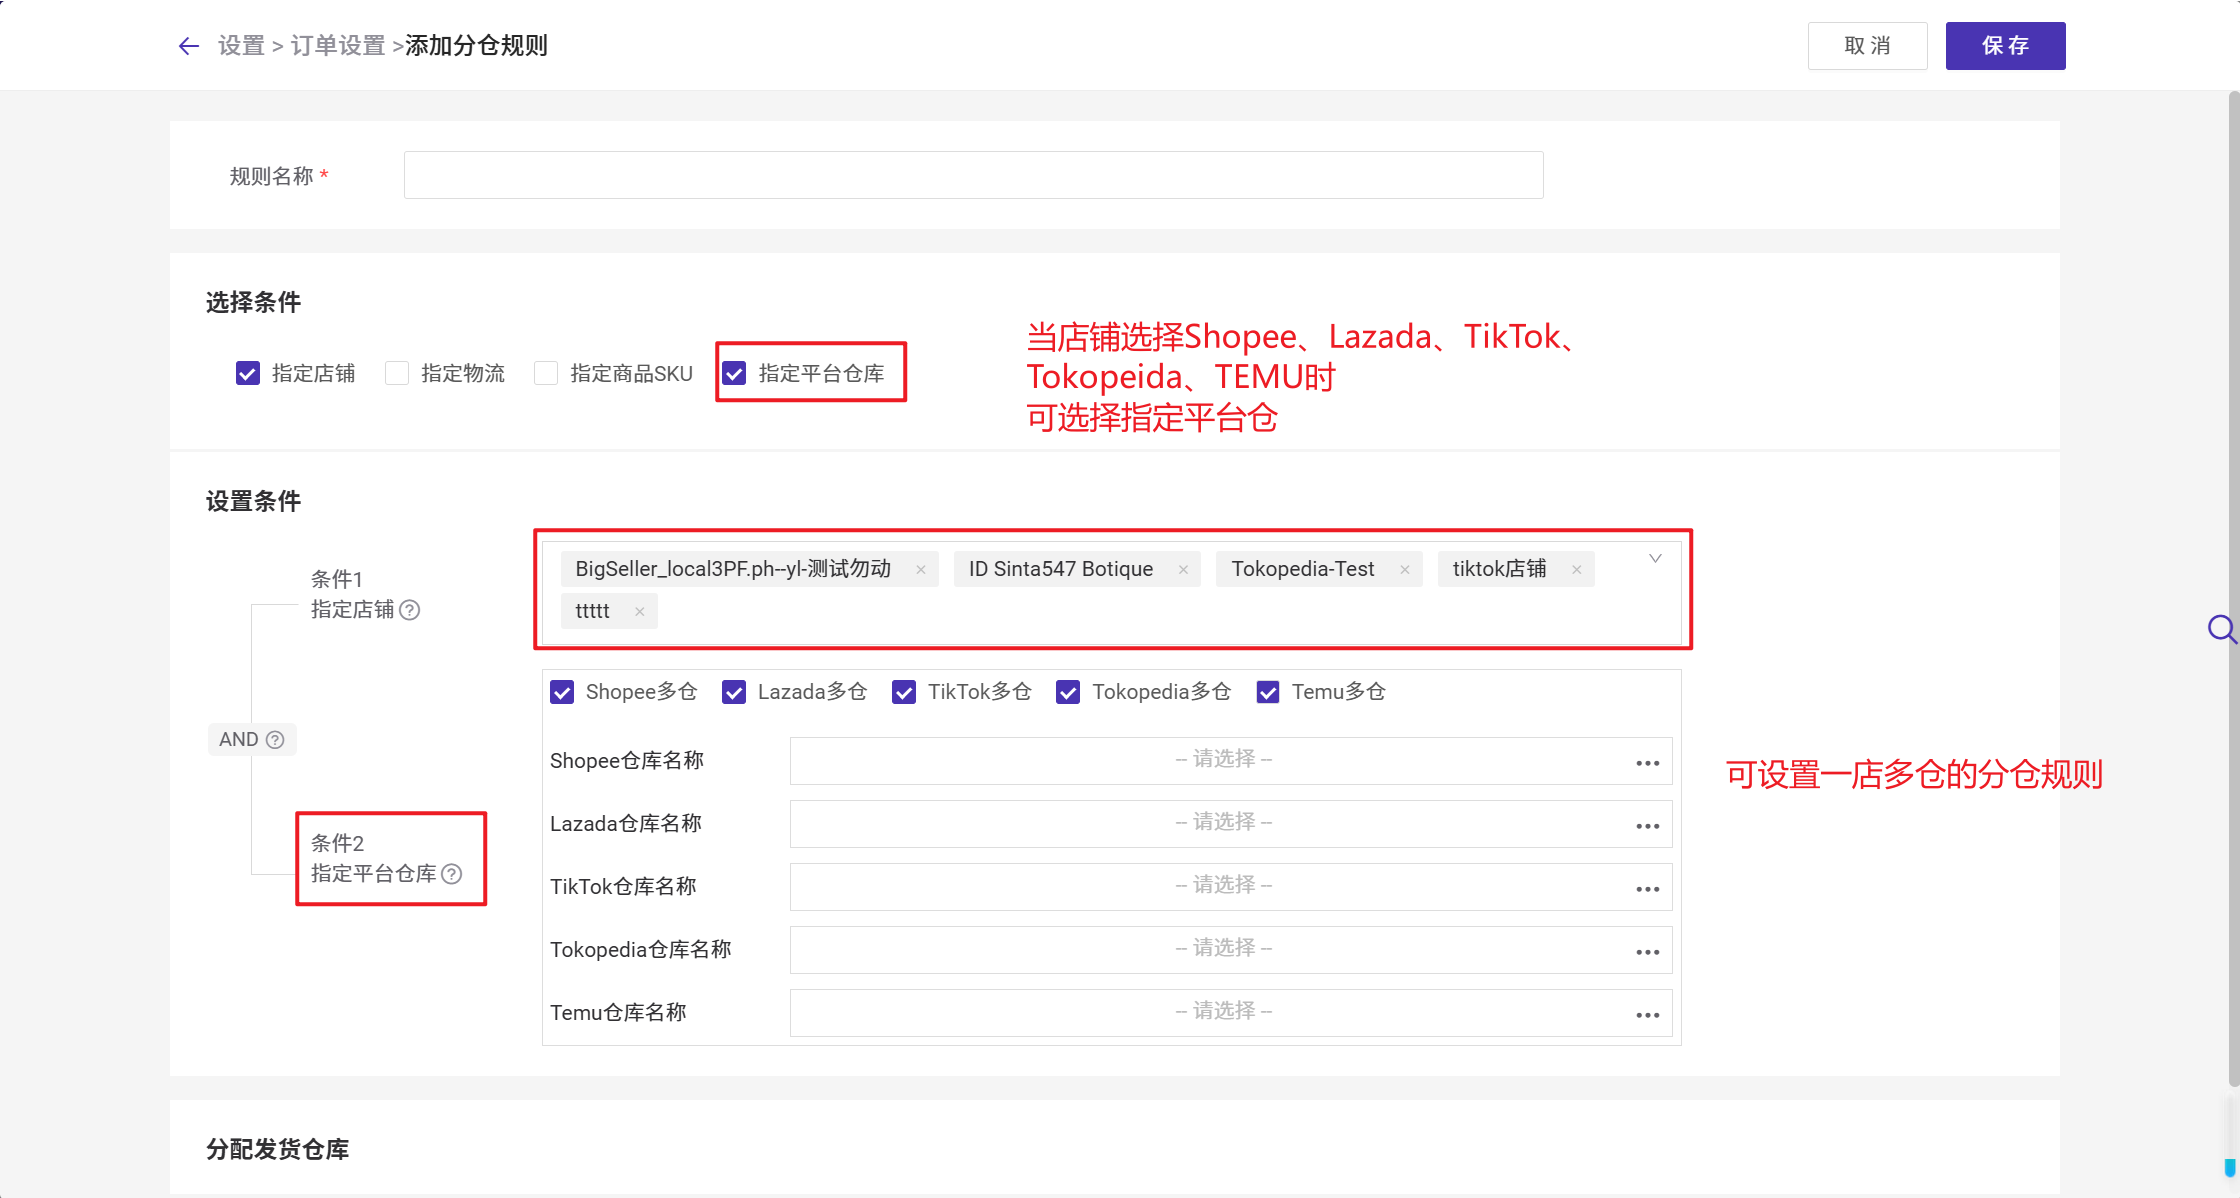
Task: Click the 取消 button
Action: pos(1866,46)
